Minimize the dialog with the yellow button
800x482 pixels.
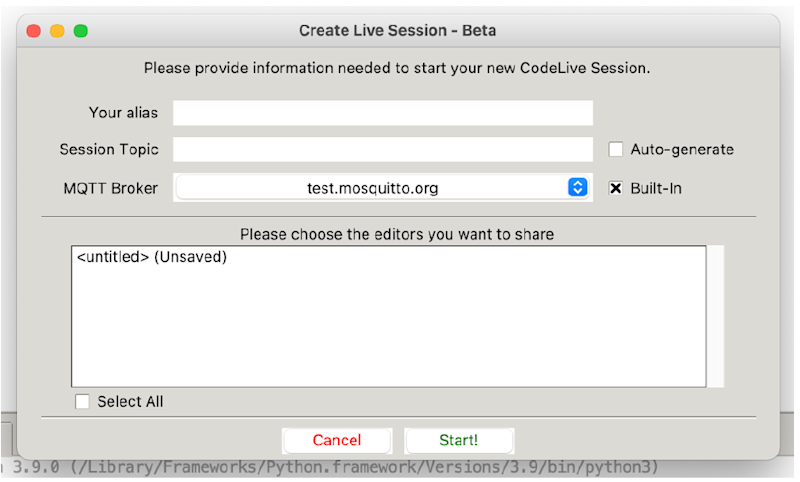coord(57,31)
